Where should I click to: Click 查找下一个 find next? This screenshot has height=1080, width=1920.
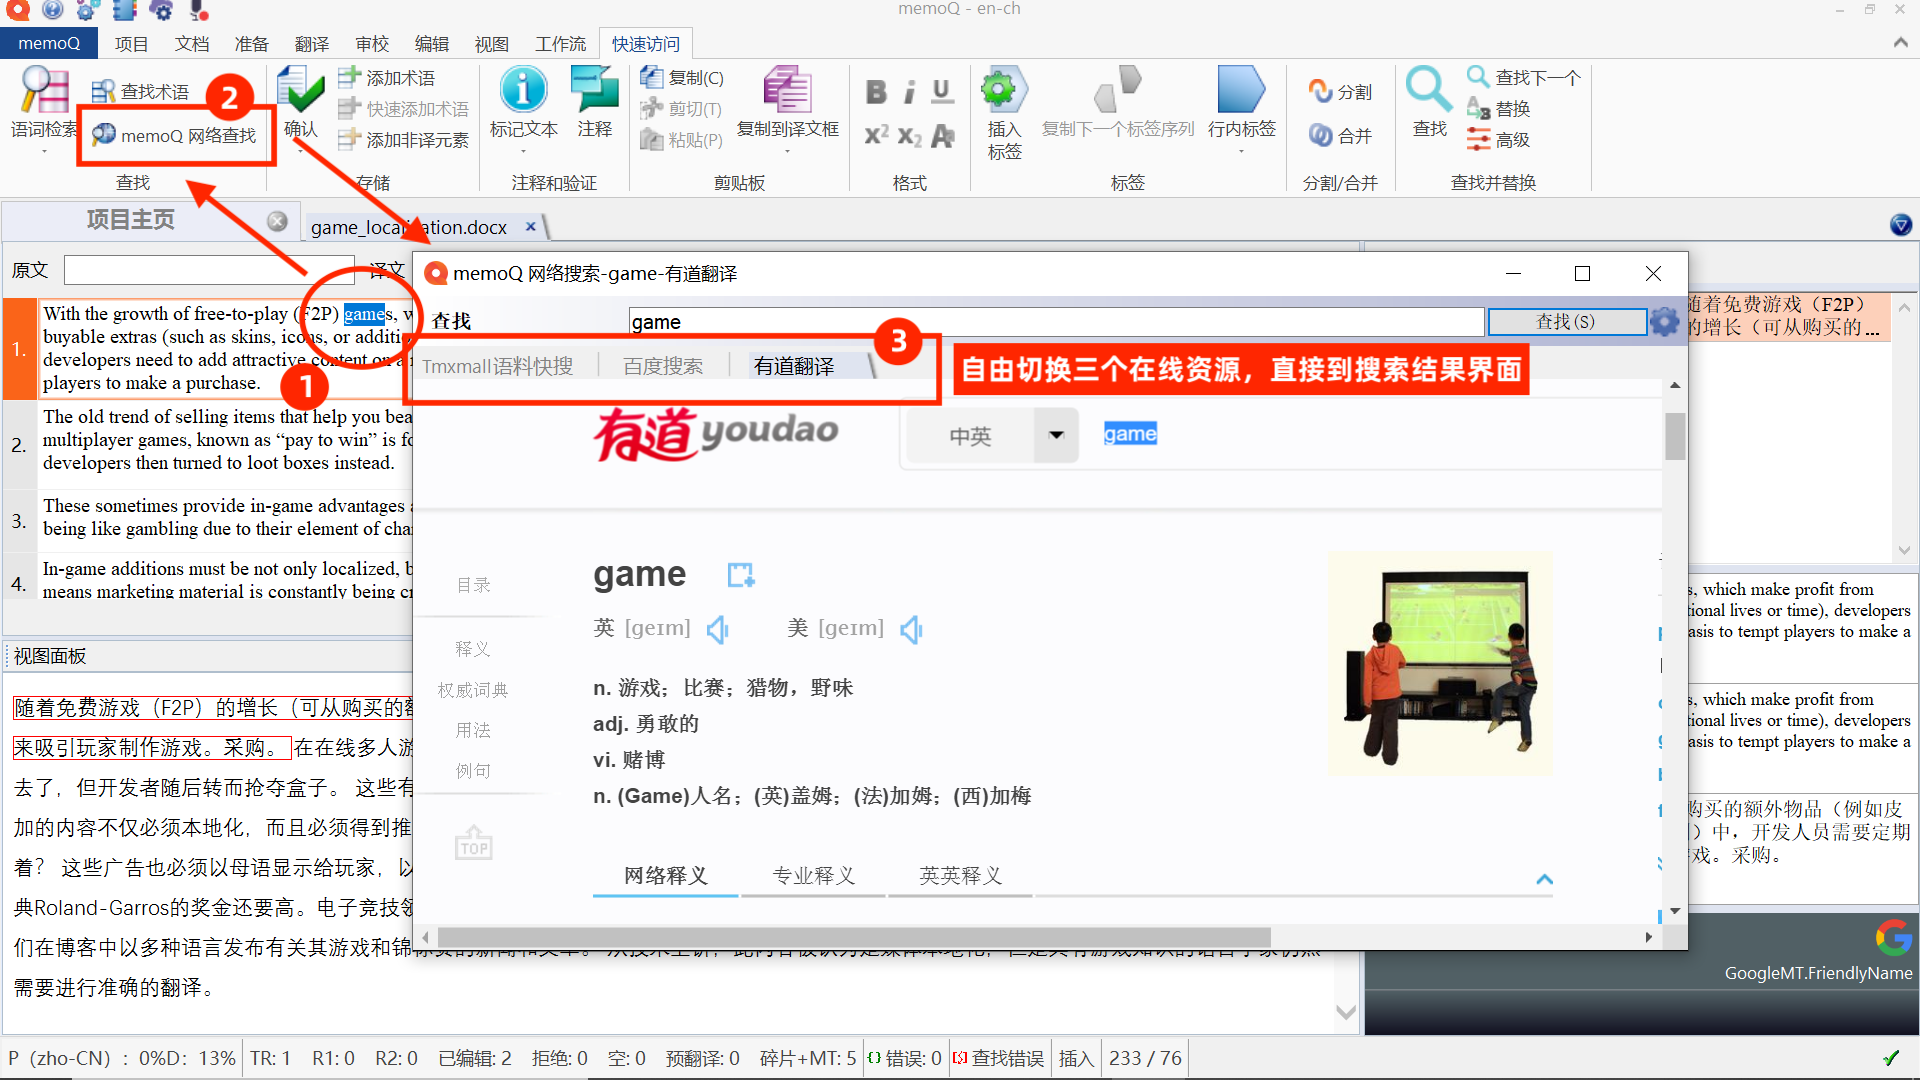(x=1524, y=77)
